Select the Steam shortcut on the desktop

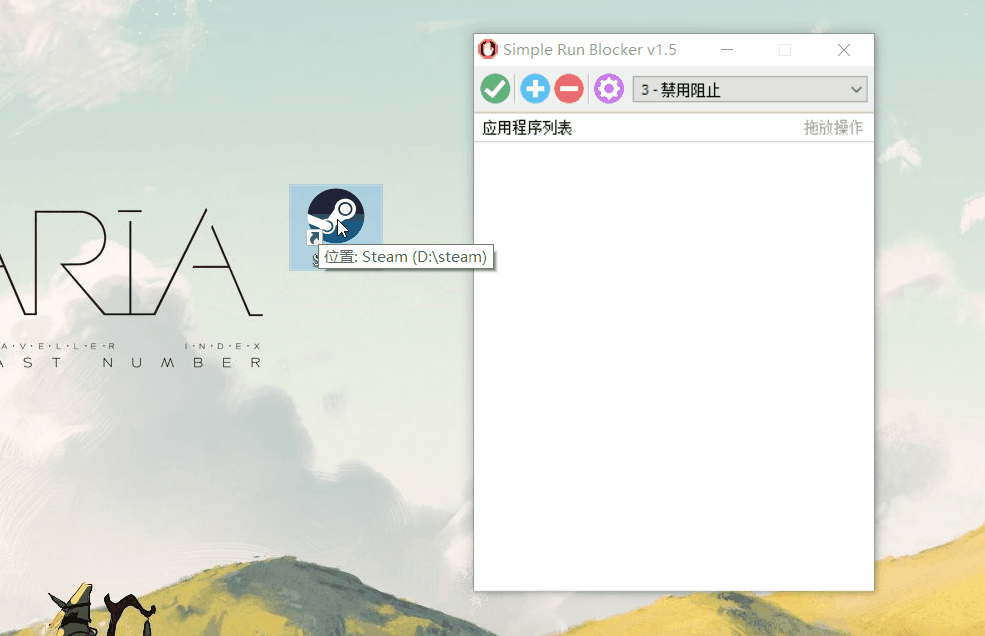[335, 215]
